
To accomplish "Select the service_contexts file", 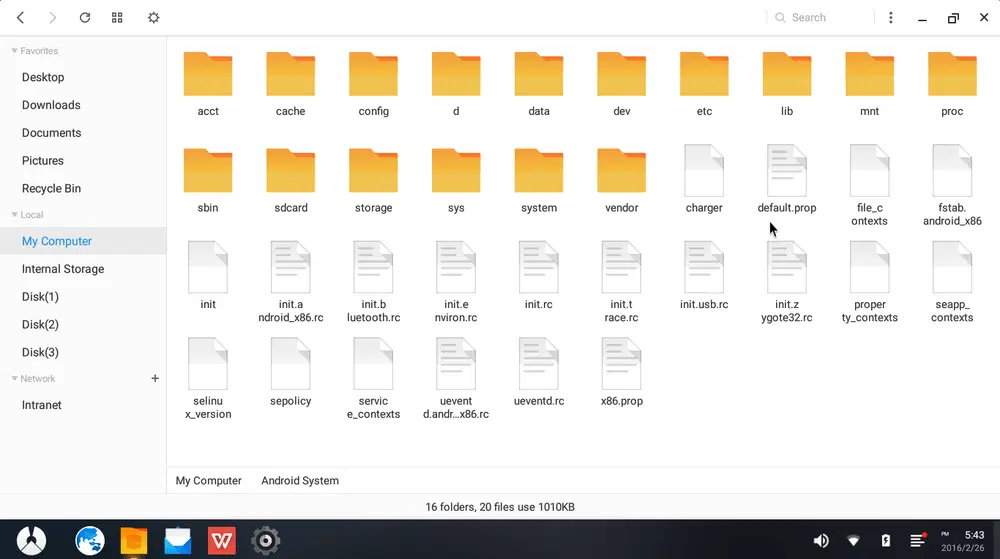I will (374, 380).
